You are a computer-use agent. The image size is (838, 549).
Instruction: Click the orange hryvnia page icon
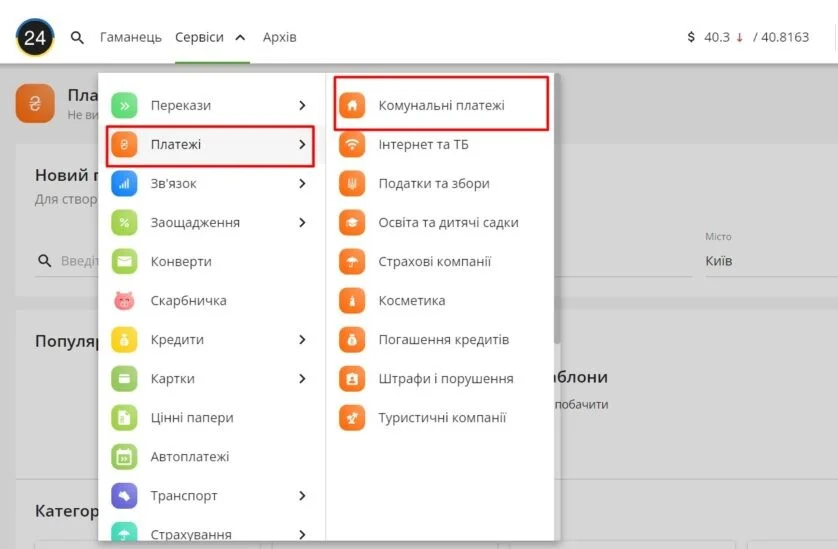[x=35, y=103]
